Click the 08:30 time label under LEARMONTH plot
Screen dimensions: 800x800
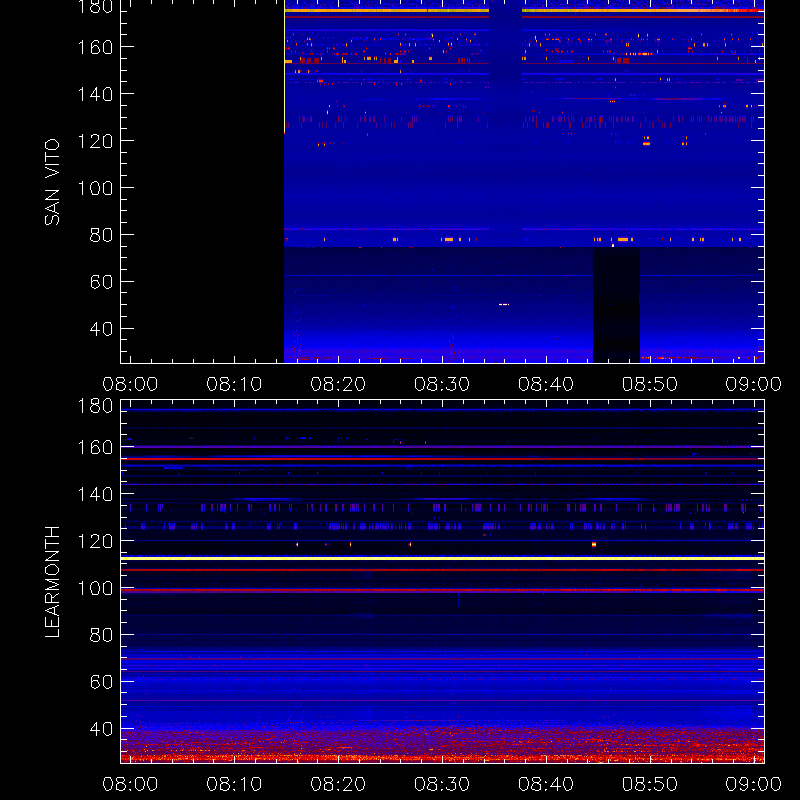click(442, 784)
